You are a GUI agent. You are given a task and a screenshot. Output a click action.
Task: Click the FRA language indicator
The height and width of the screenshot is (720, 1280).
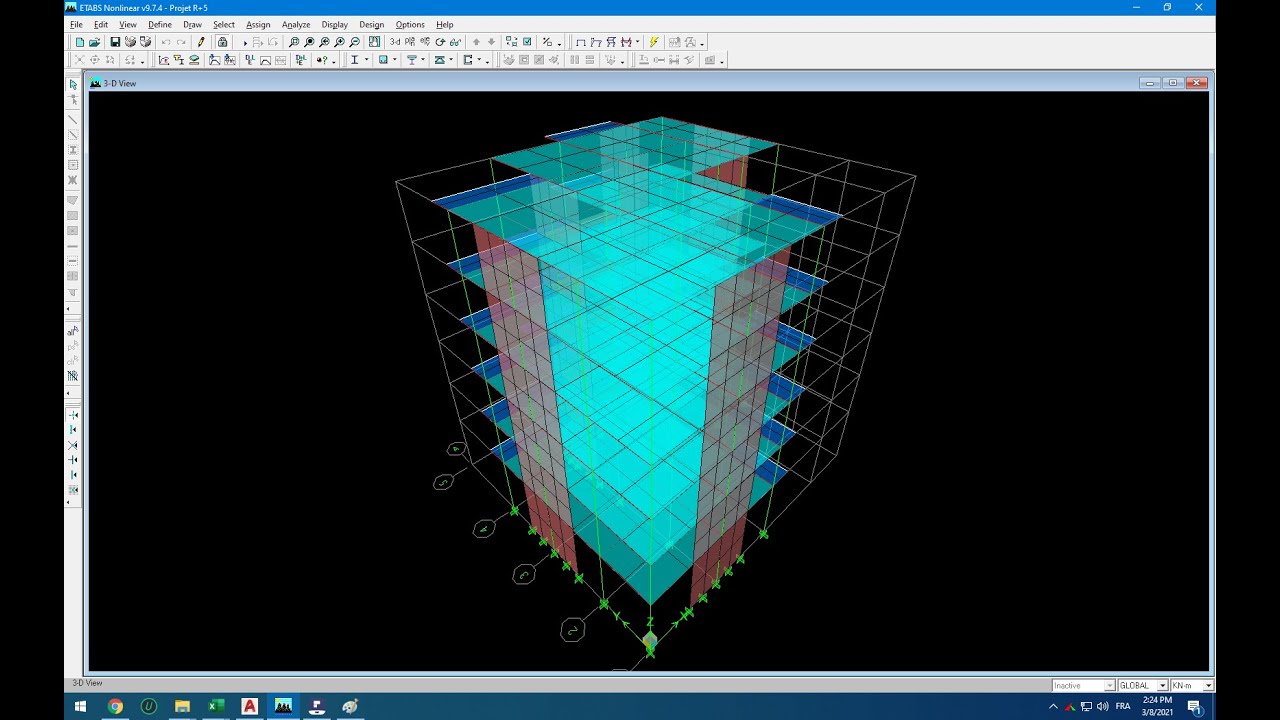1123,706
